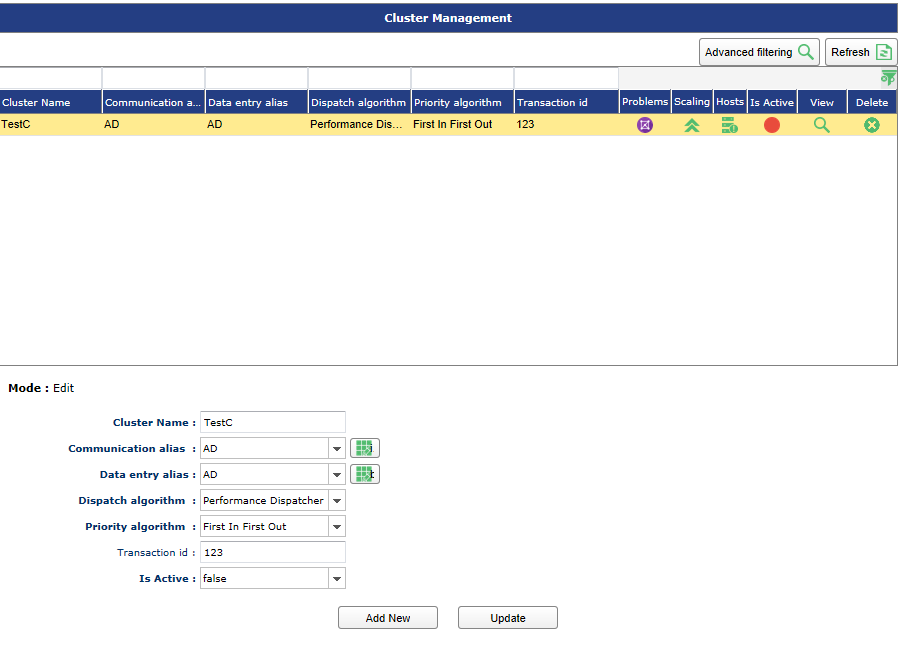The height and width of the screenshot is (649, 907).
Task: Click the Update button
Action: 508,618
